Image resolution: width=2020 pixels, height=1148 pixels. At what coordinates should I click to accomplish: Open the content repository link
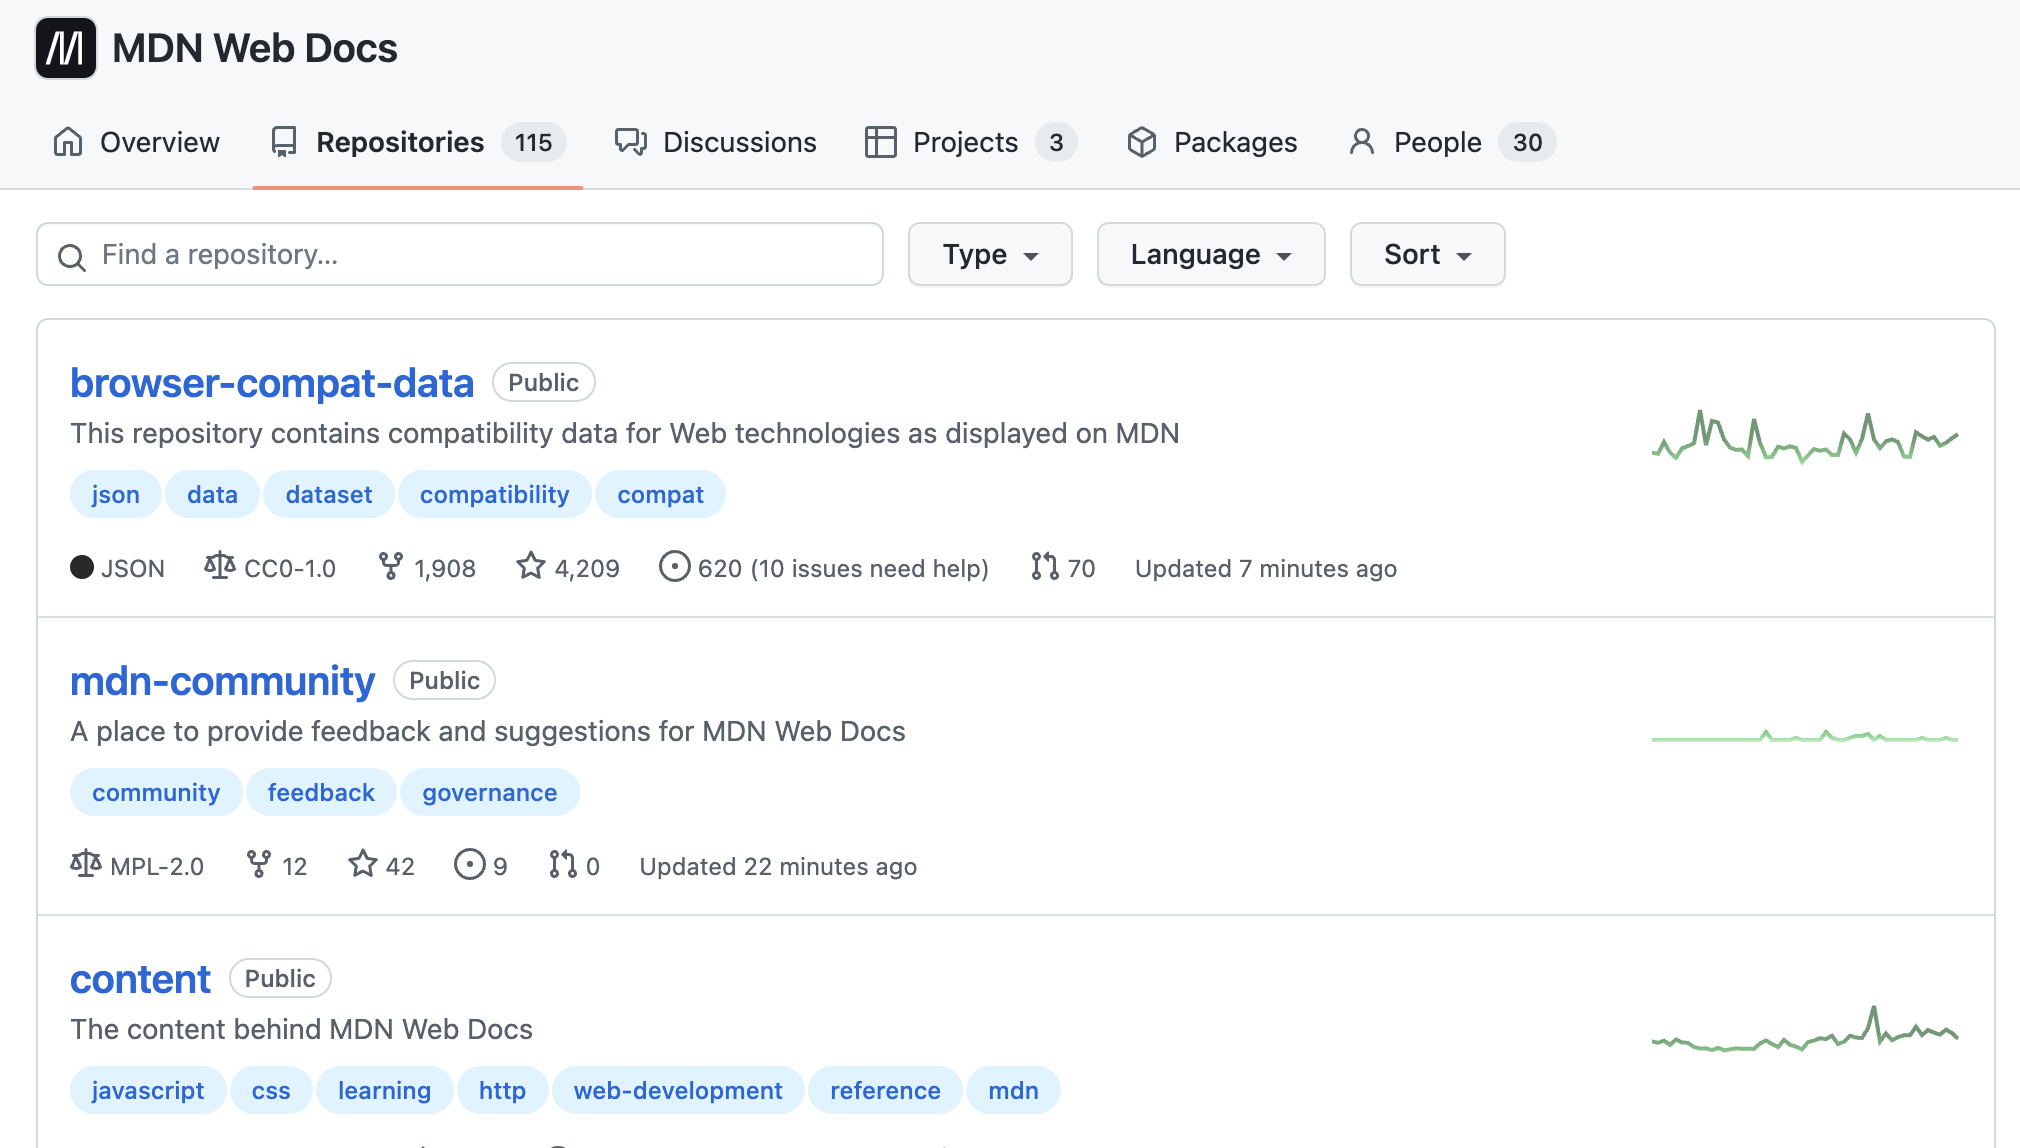click(140, 979)
